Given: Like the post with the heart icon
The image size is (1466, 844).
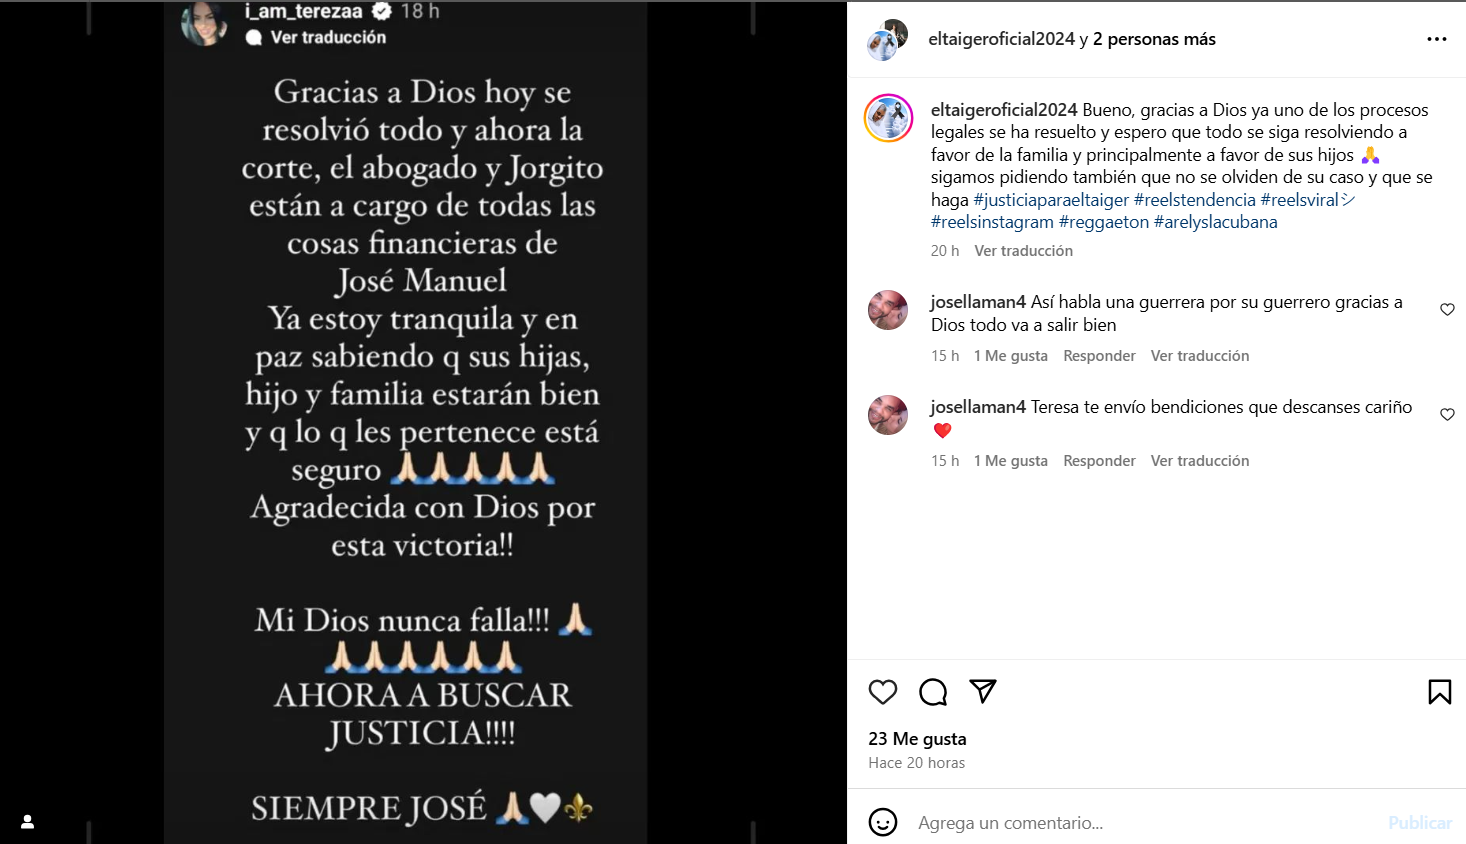Looking at the screenshot, I should (x=883, y=692).
